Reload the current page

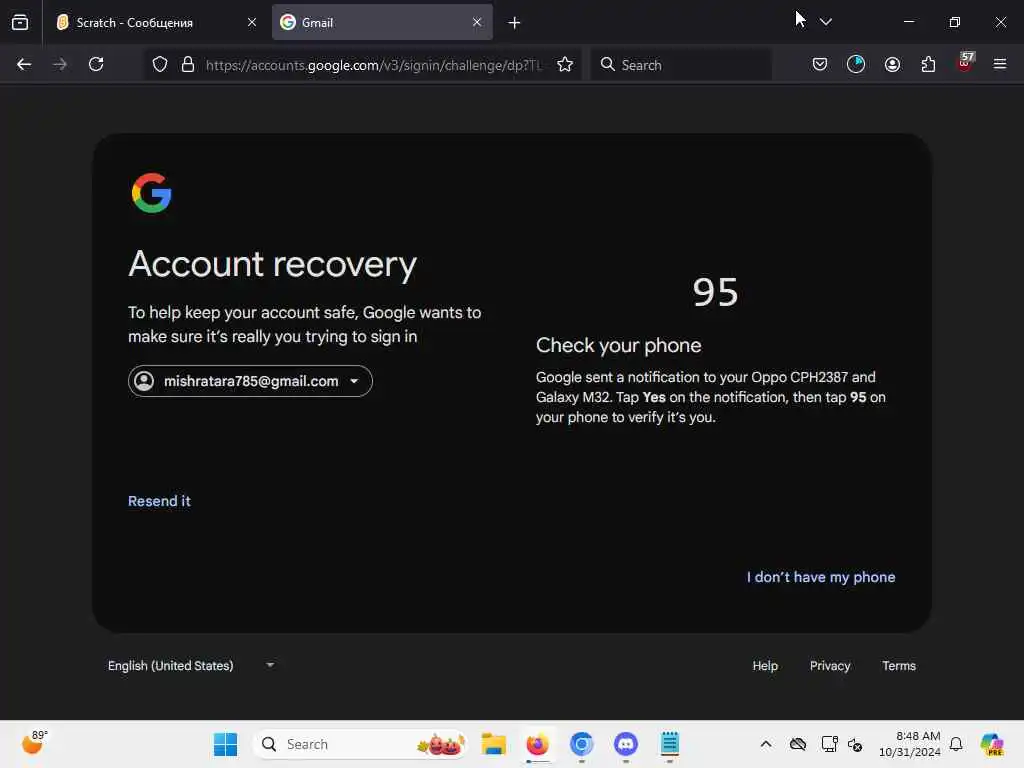coord(96,64)
